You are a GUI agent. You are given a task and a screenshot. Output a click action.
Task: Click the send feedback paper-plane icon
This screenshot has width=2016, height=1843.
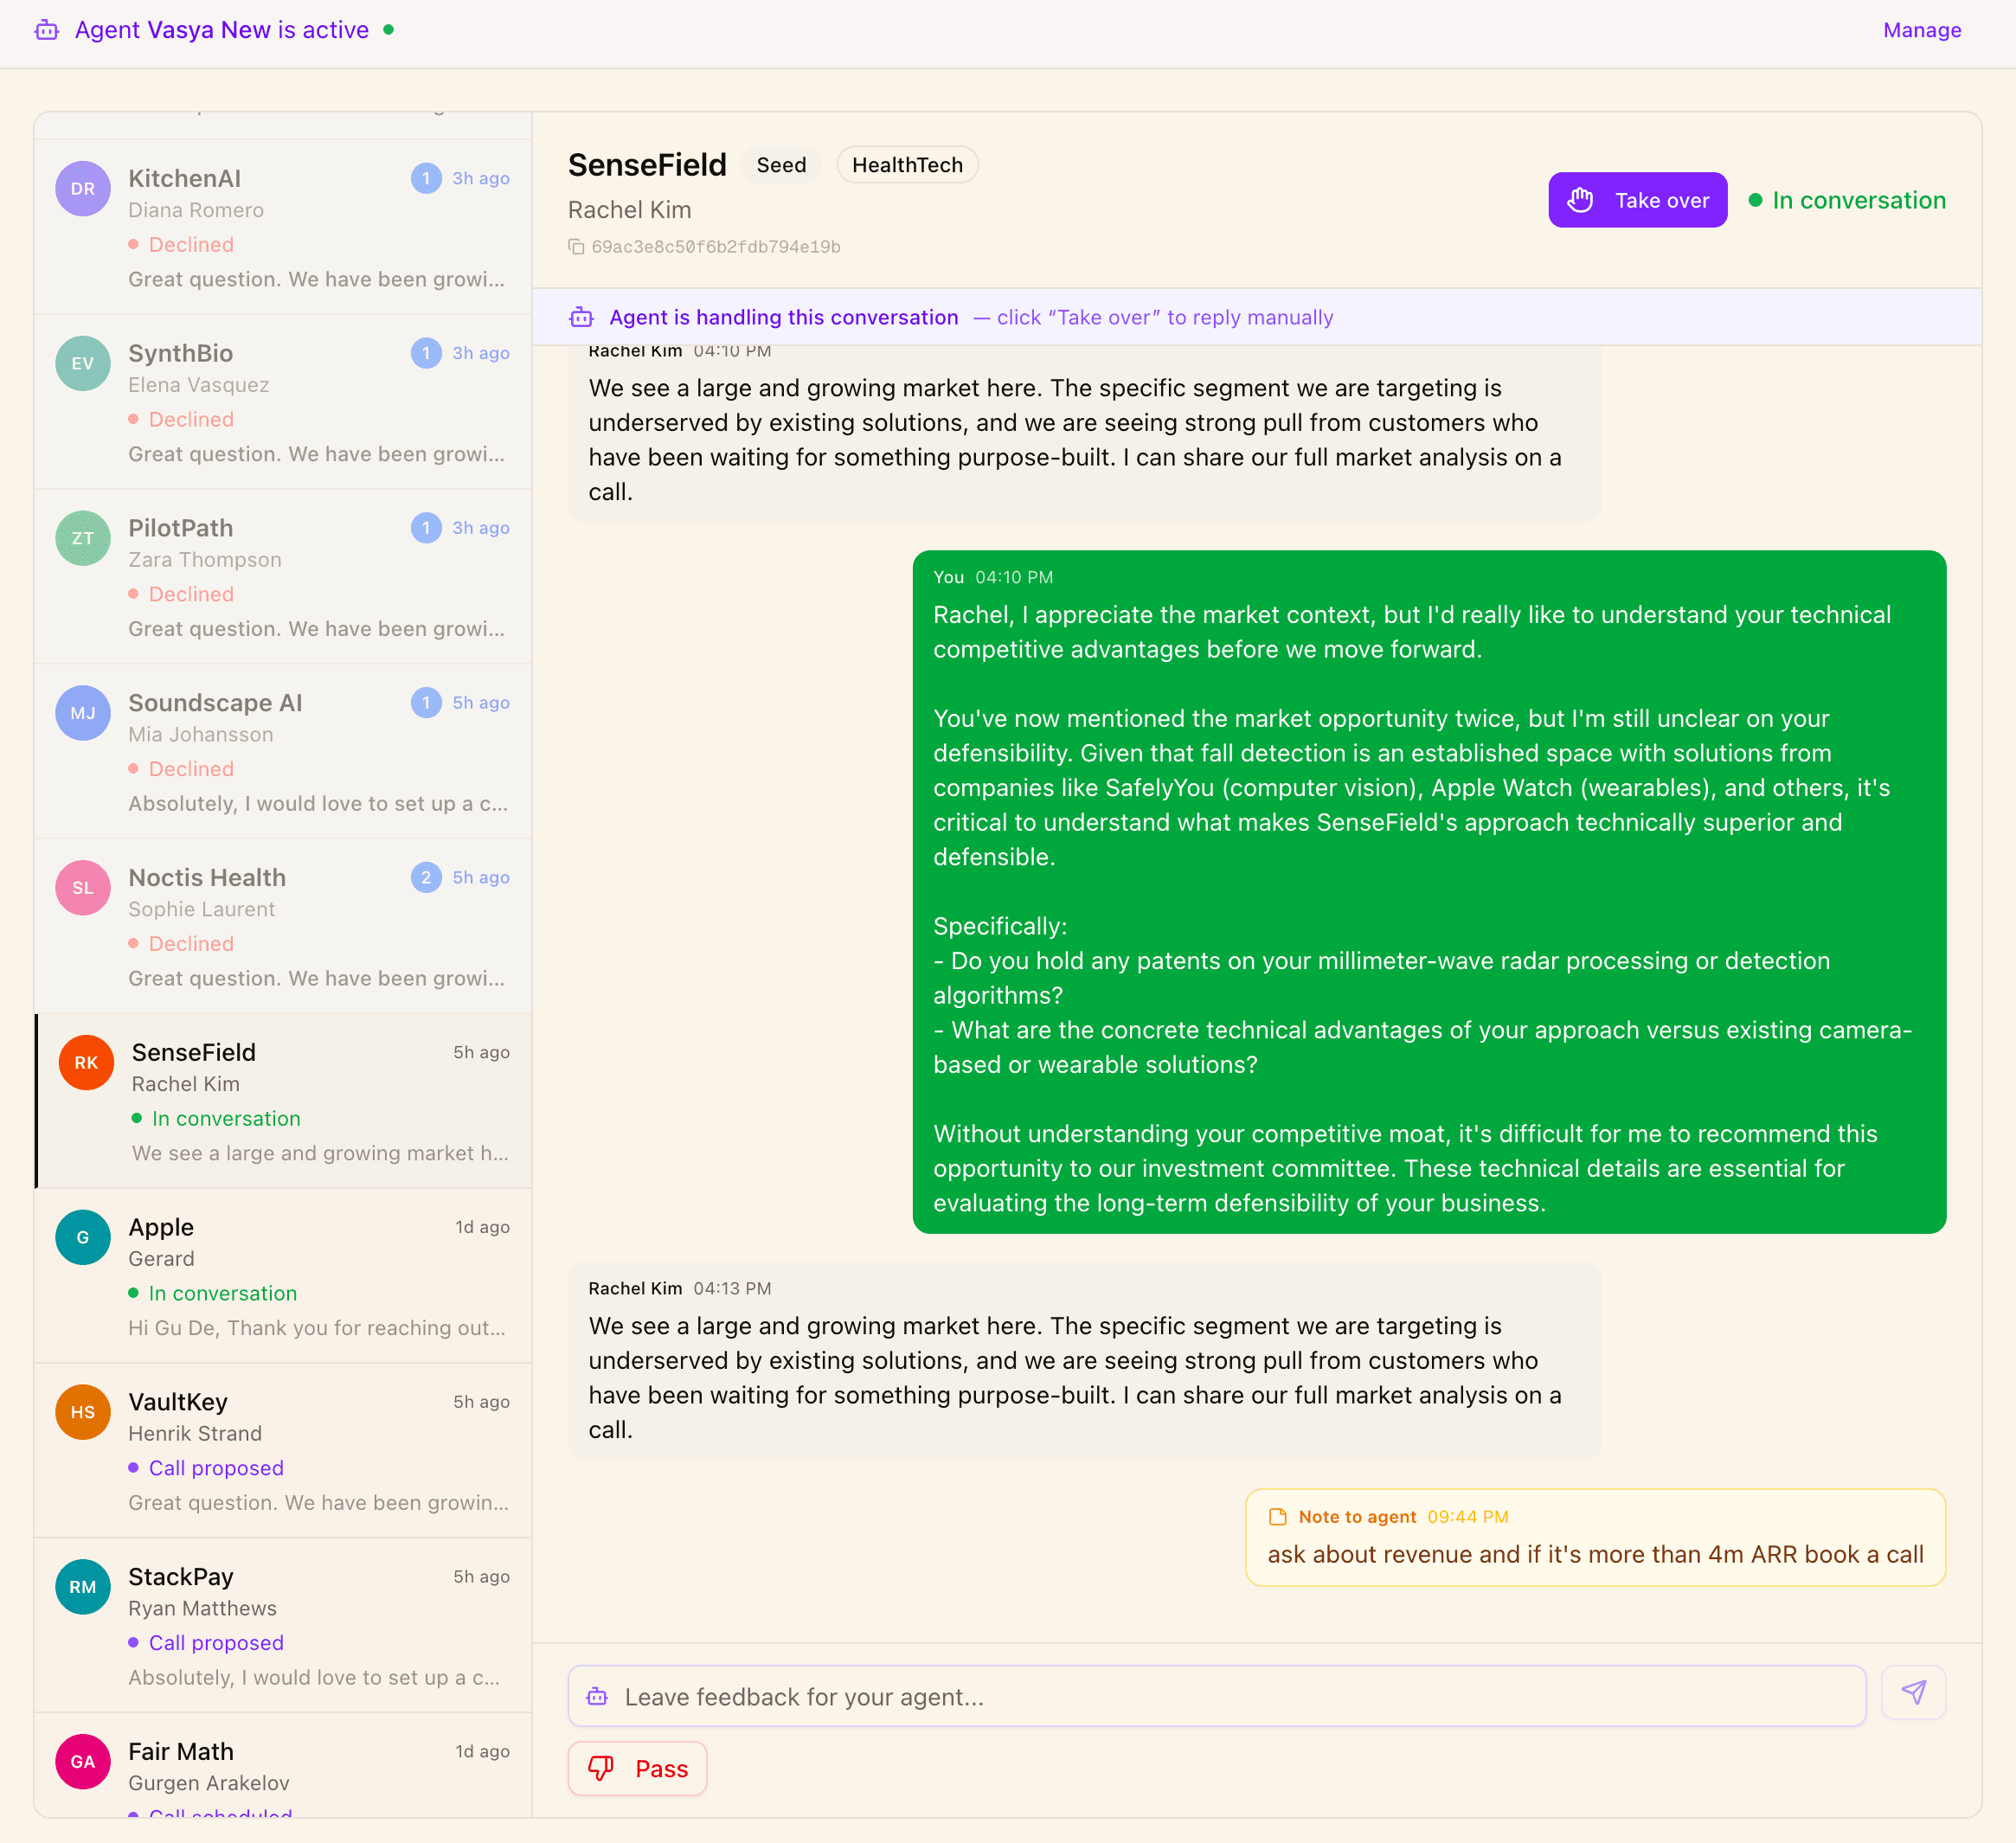tap(1912, 1692)
